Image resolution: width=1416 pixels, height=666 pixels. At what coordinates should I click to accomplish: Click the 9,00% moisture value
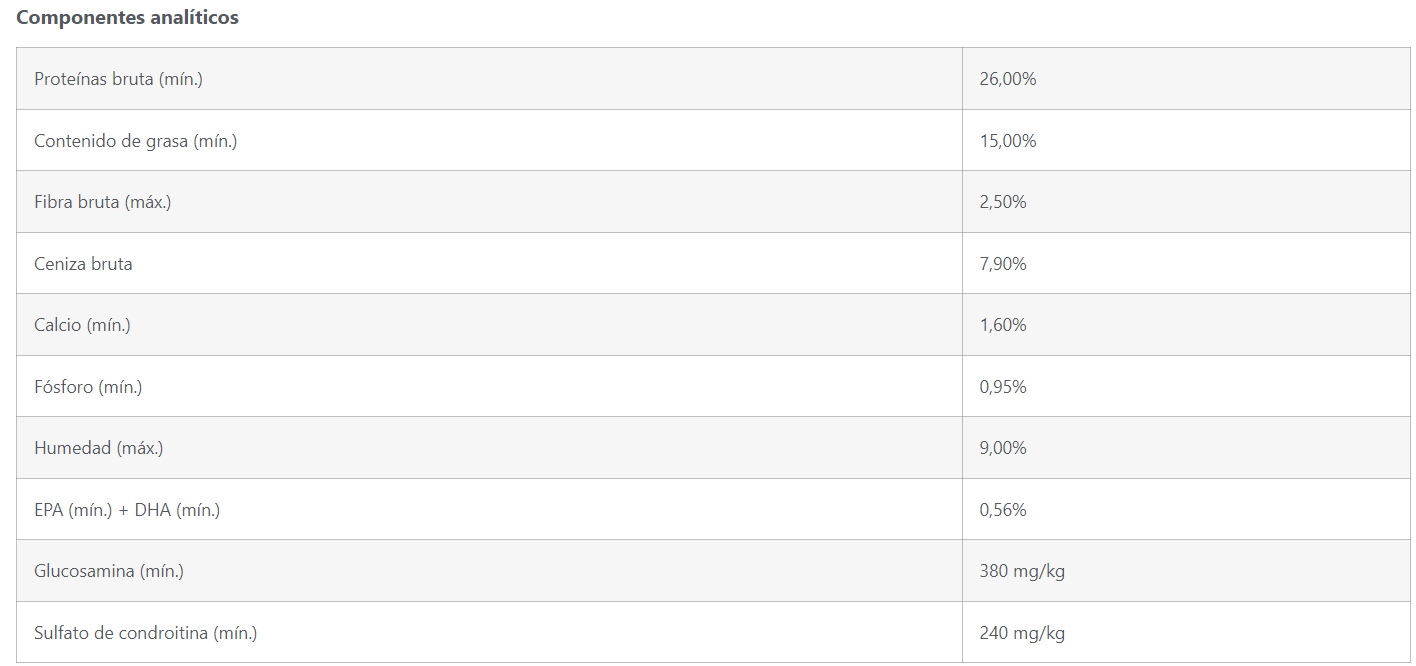point(1003,448)
